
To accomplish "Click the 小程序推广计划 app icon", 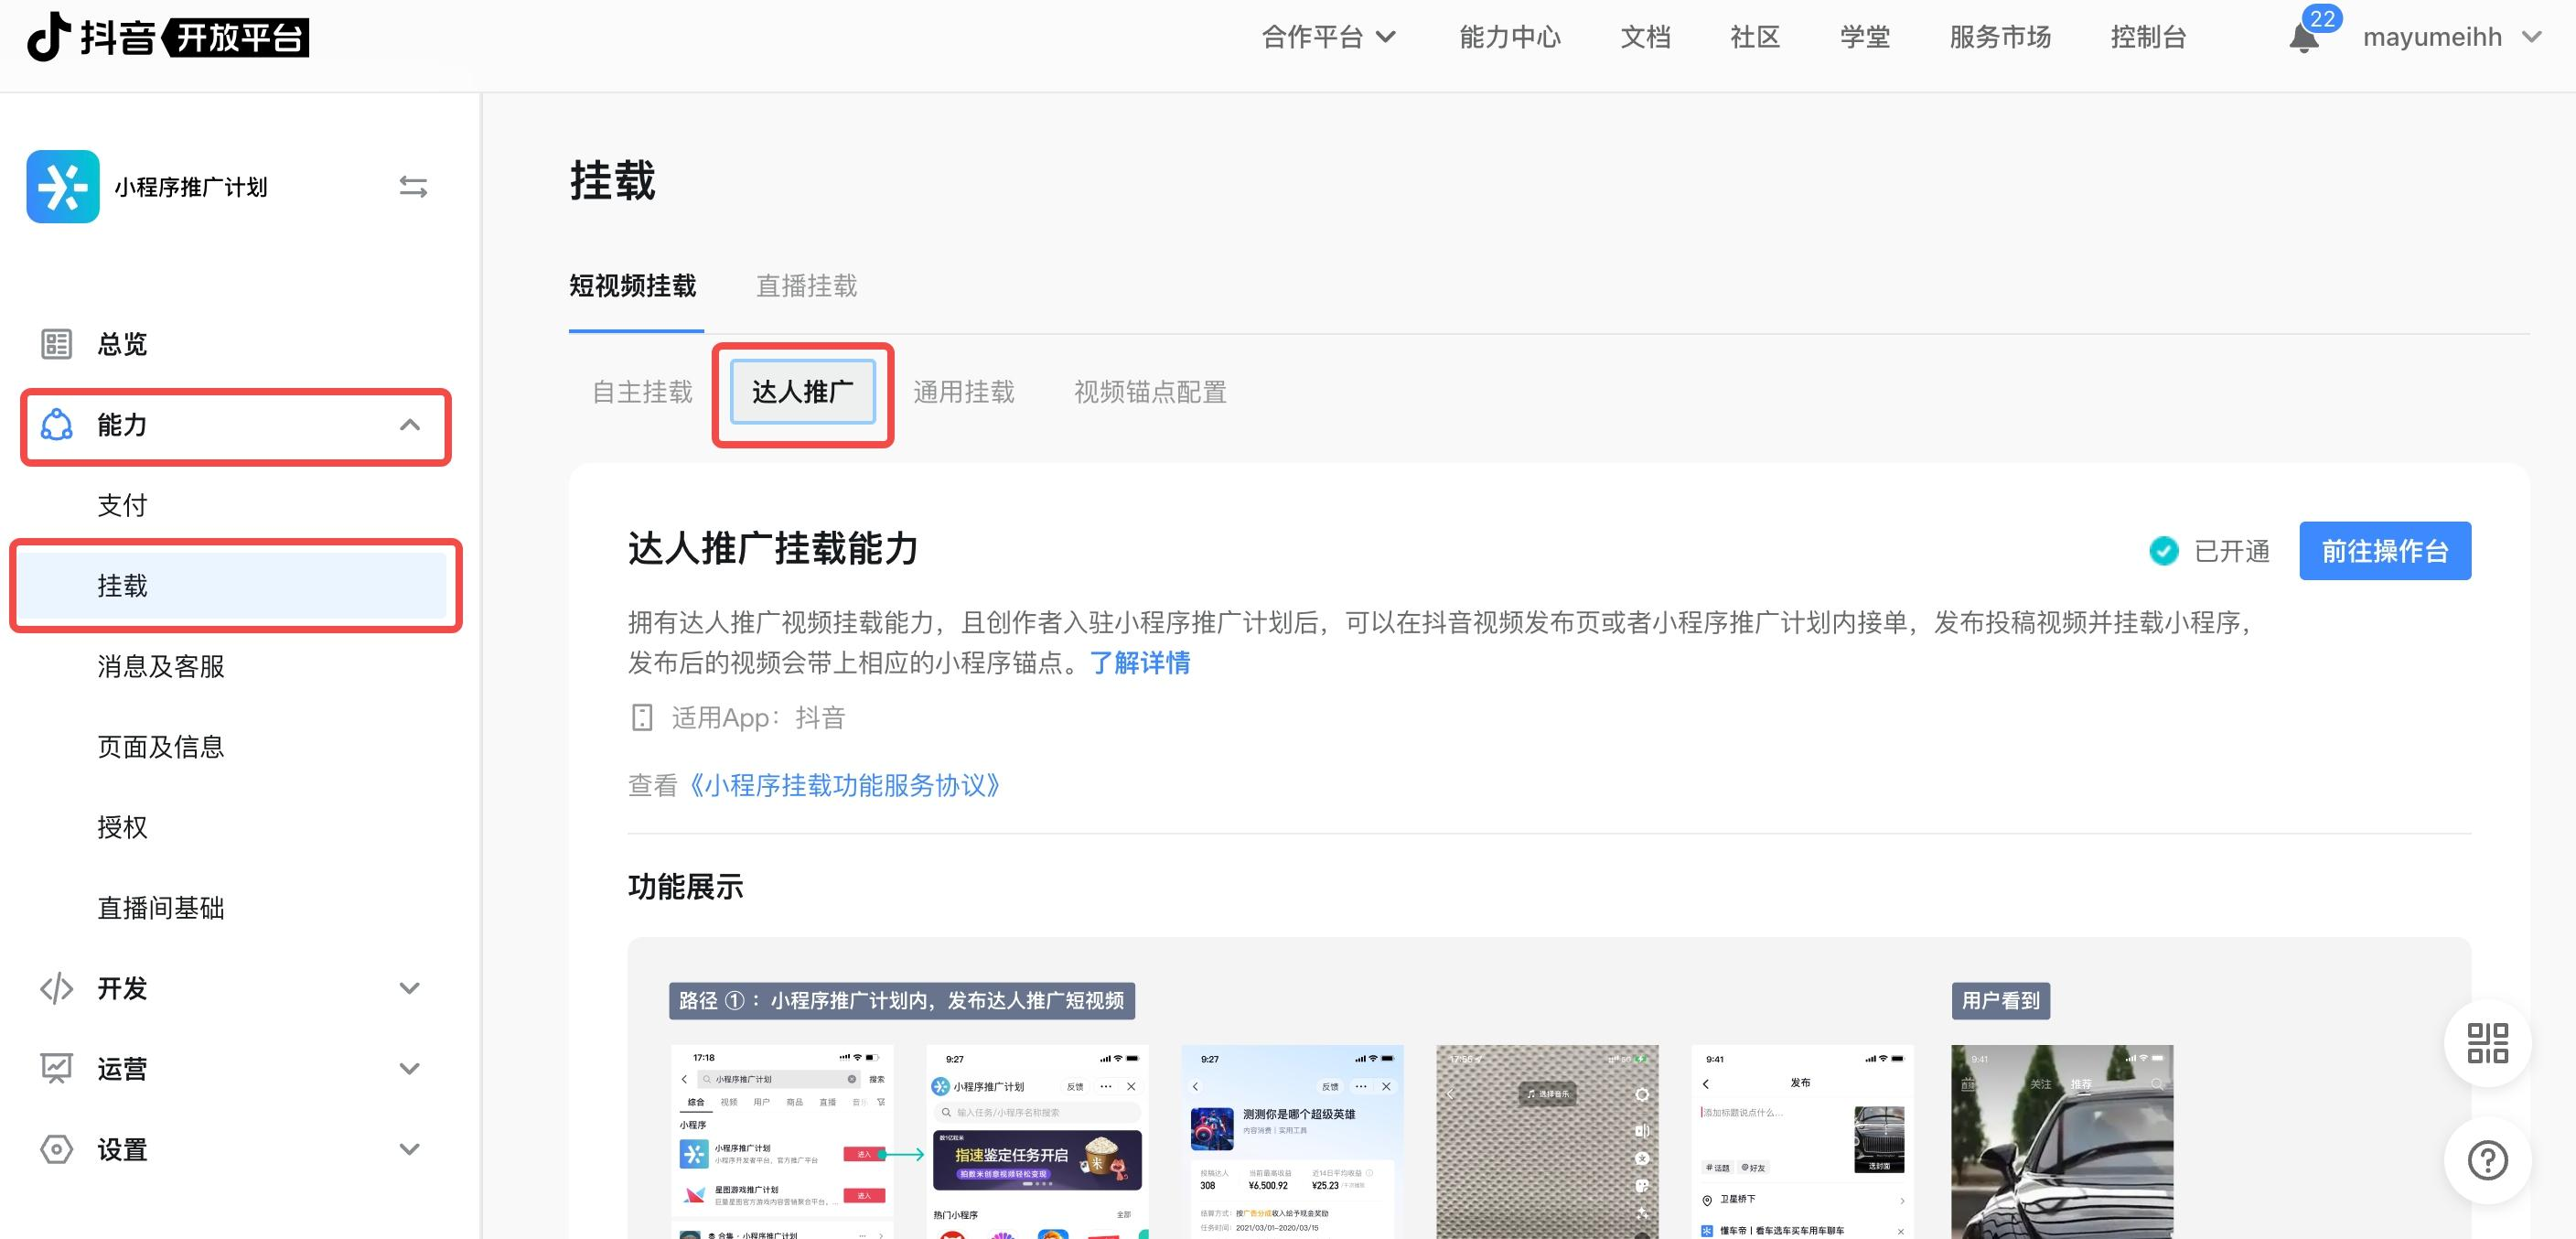I will [x=63, y=187].
